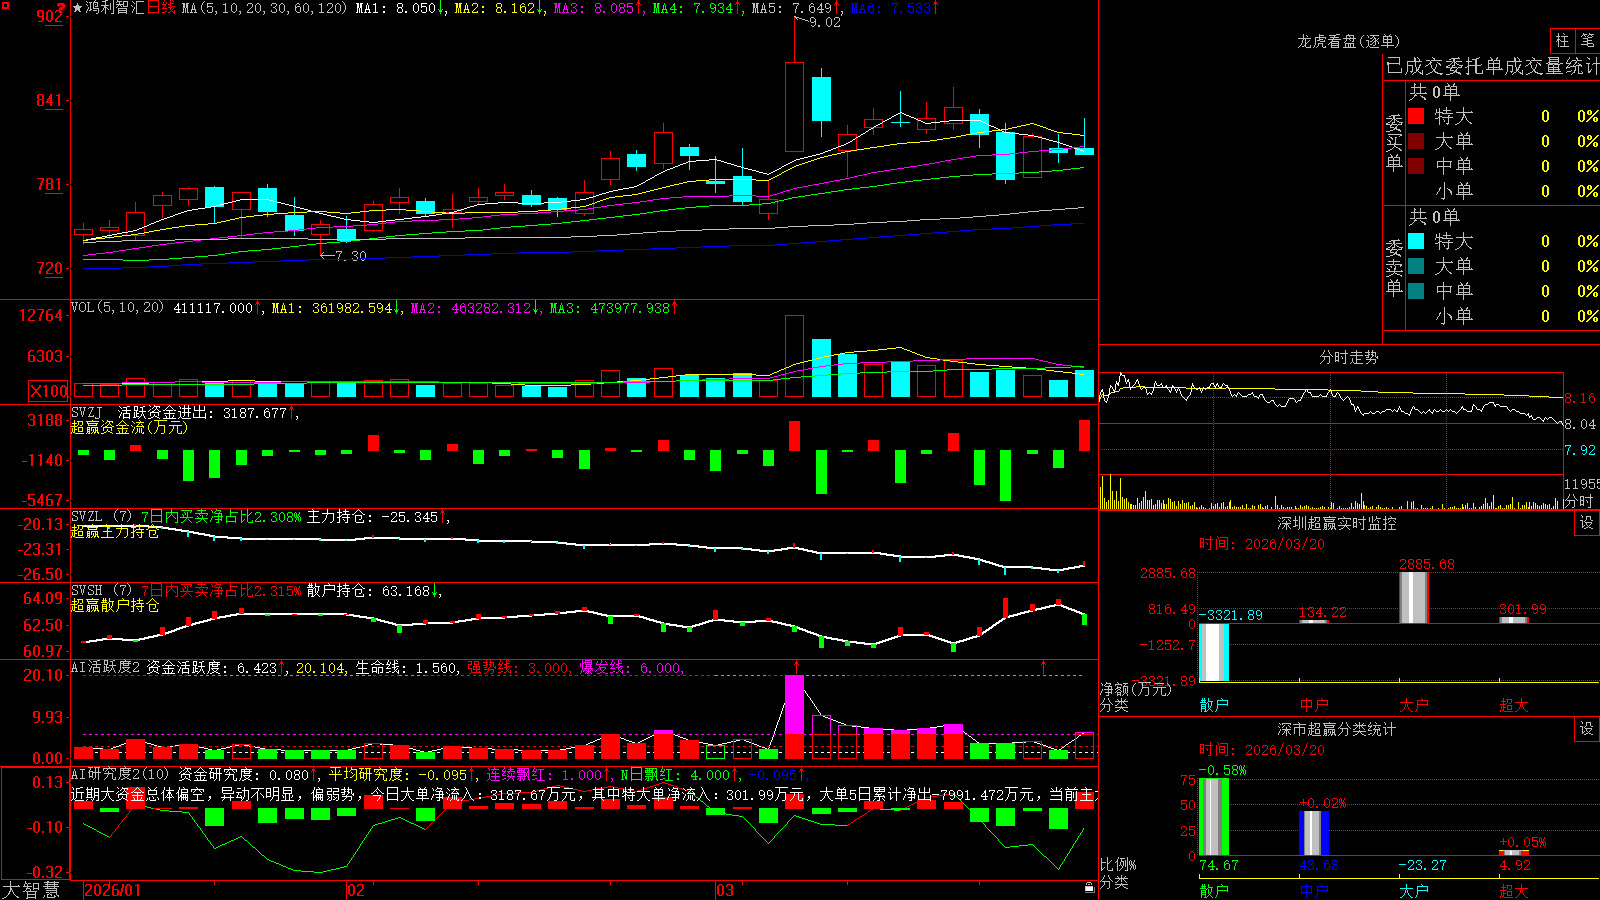Click the 分时走势 panel title
Screen dimensions: 1600x900
click(1348, 357)
